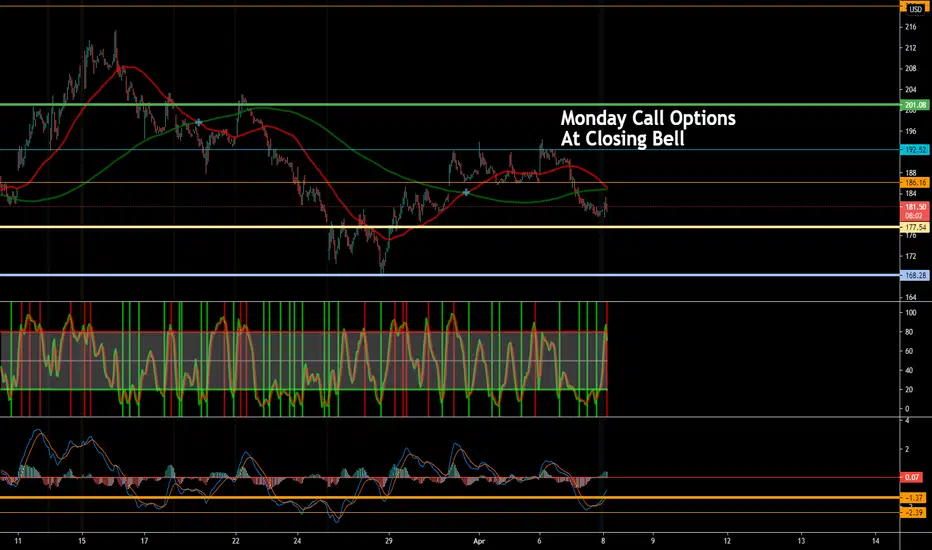Click the 40 tick on the stochastic axis

[909, 370]
